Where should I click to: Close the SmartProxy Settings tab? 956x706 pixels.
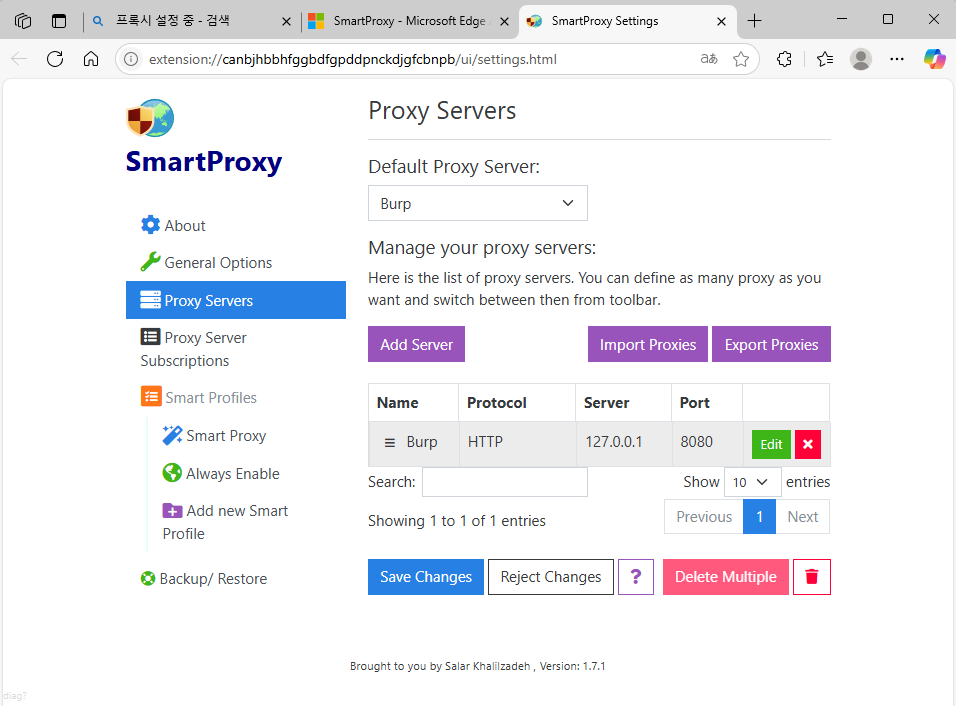(x=721, y=21)
